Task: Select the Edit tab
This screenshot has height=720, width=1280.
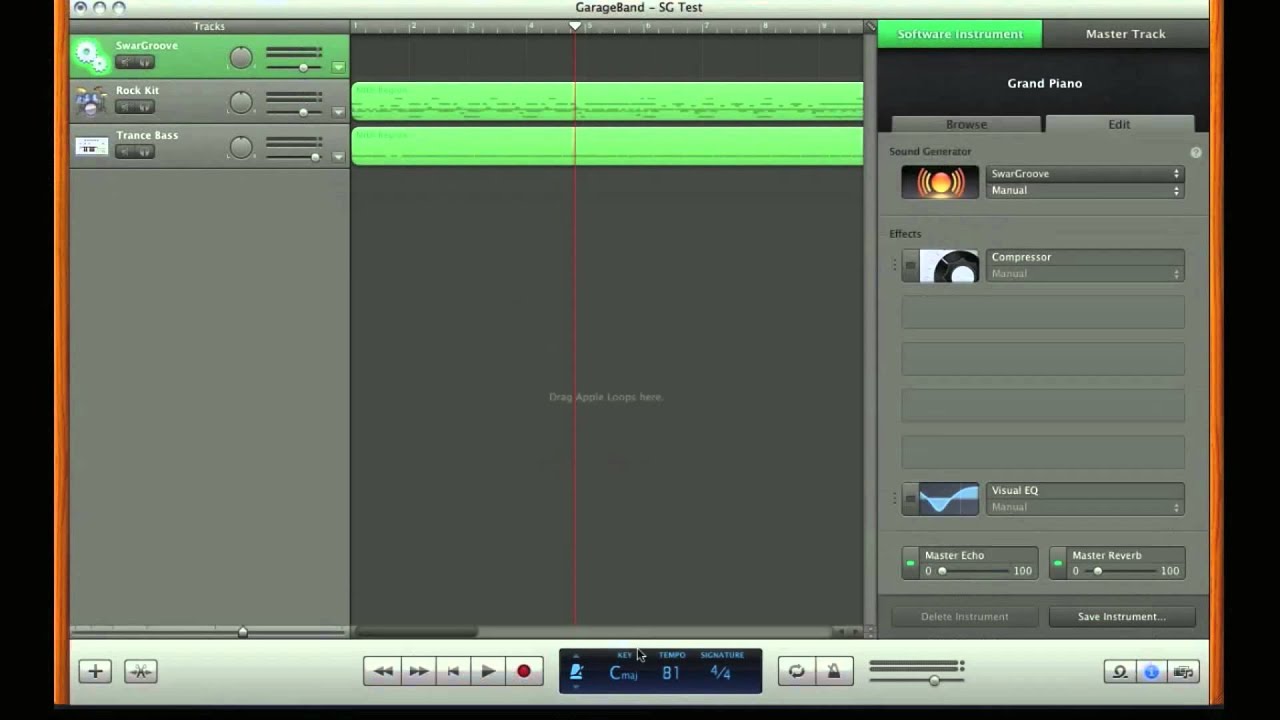Action: [1119, 124]
